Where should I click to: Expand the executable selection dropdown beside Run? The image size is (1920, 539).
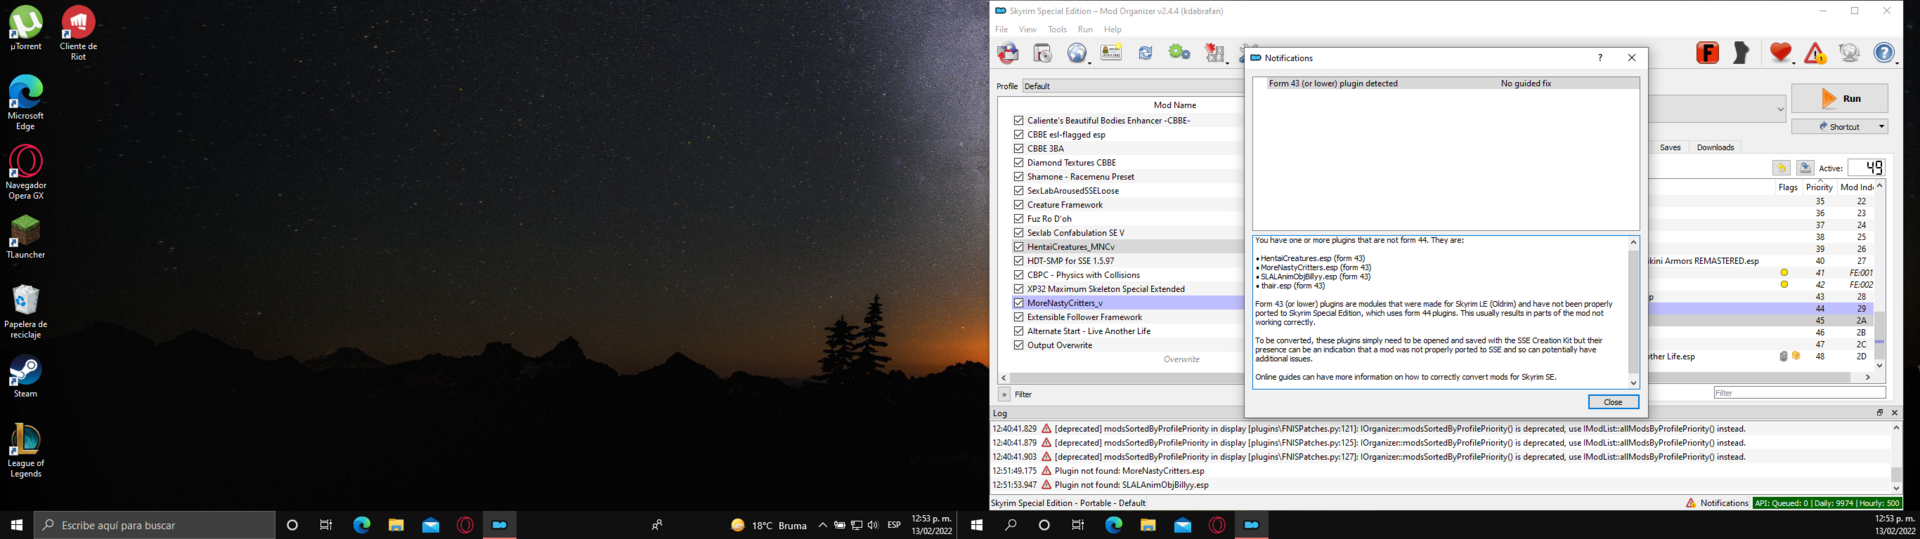click(x=1780, y=109)
